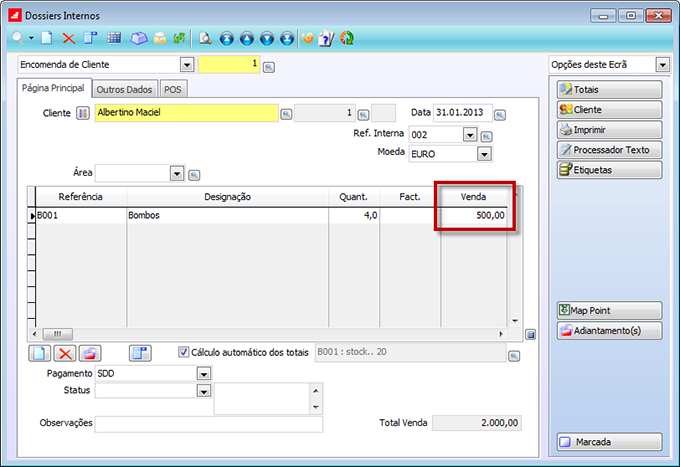Screen dimensions: 680x467
Task: Go to first record navigation button
Action: (x=226, y=39)
